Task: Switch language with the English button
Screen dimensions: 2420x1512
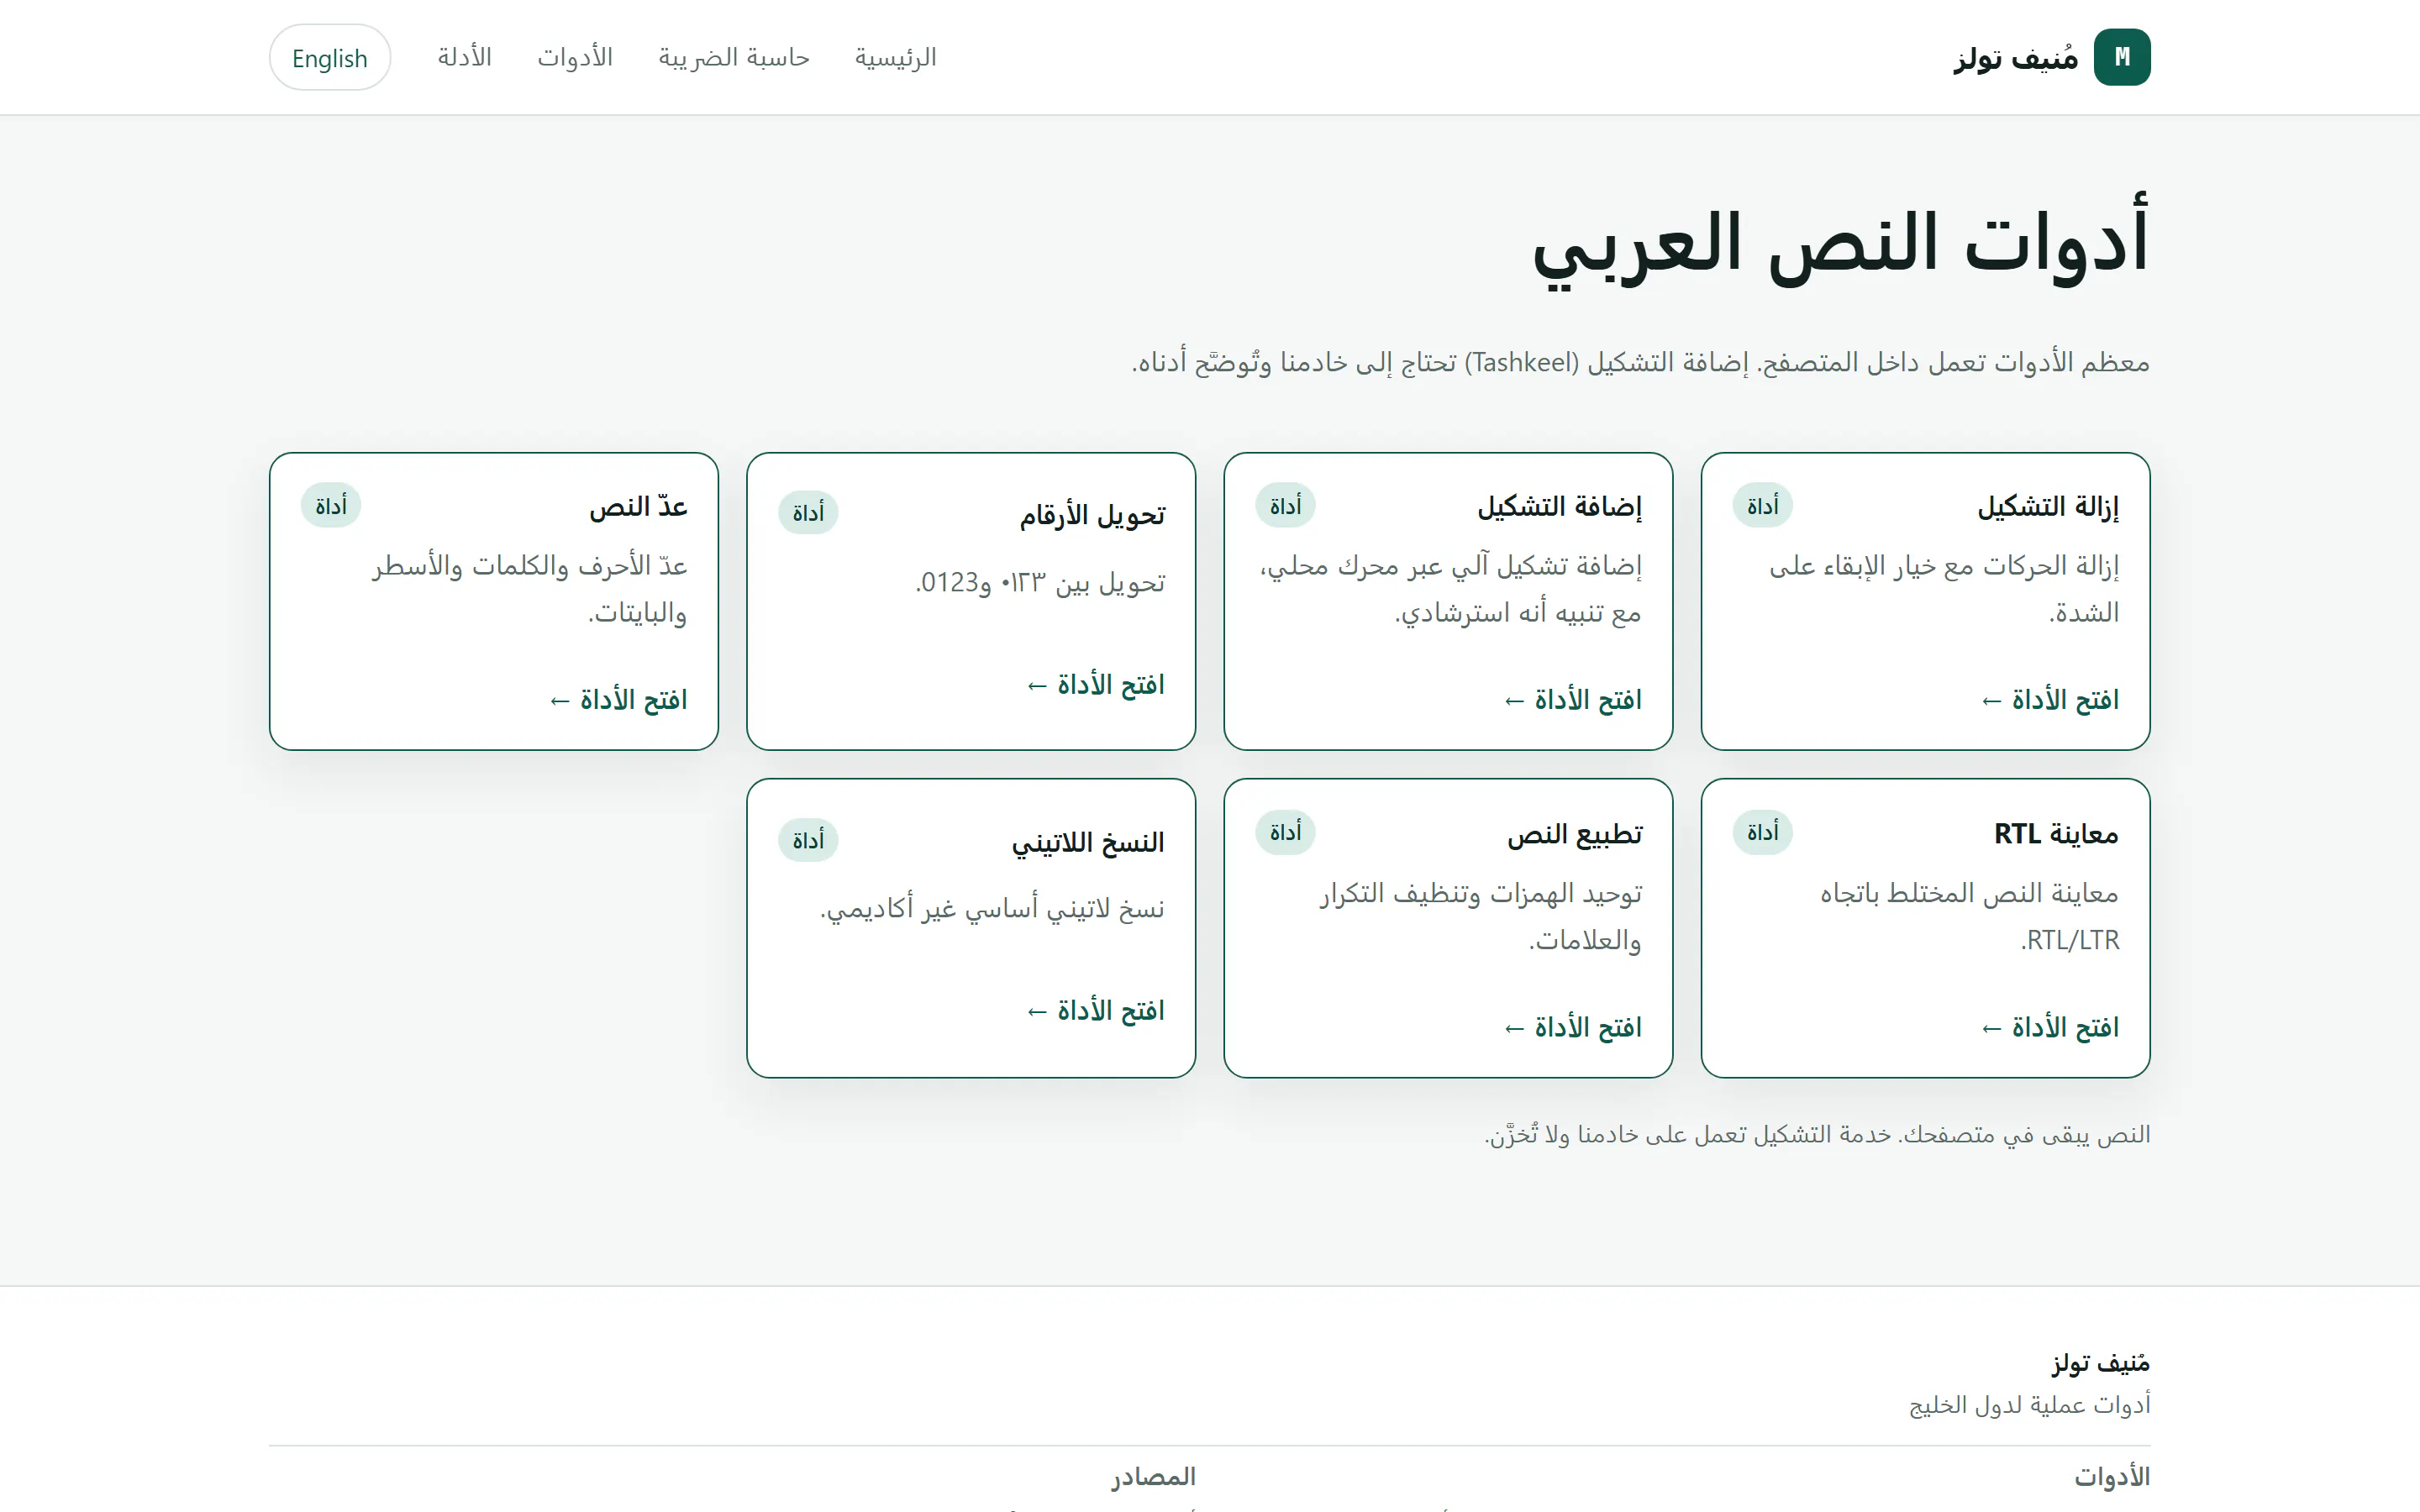Action: click(x=330, y=57)
